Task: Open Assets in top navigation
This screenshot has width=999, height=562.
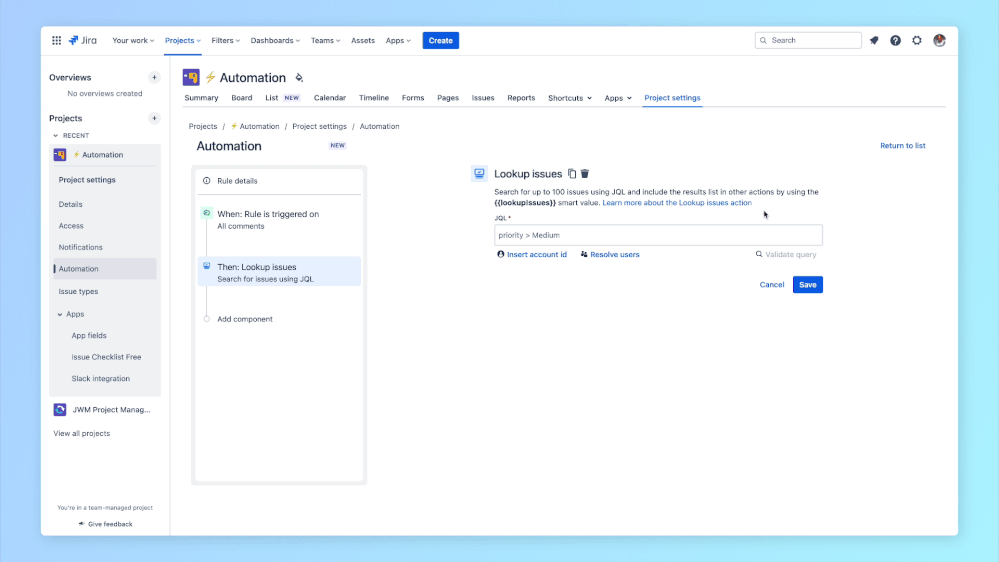Action: 363,40
